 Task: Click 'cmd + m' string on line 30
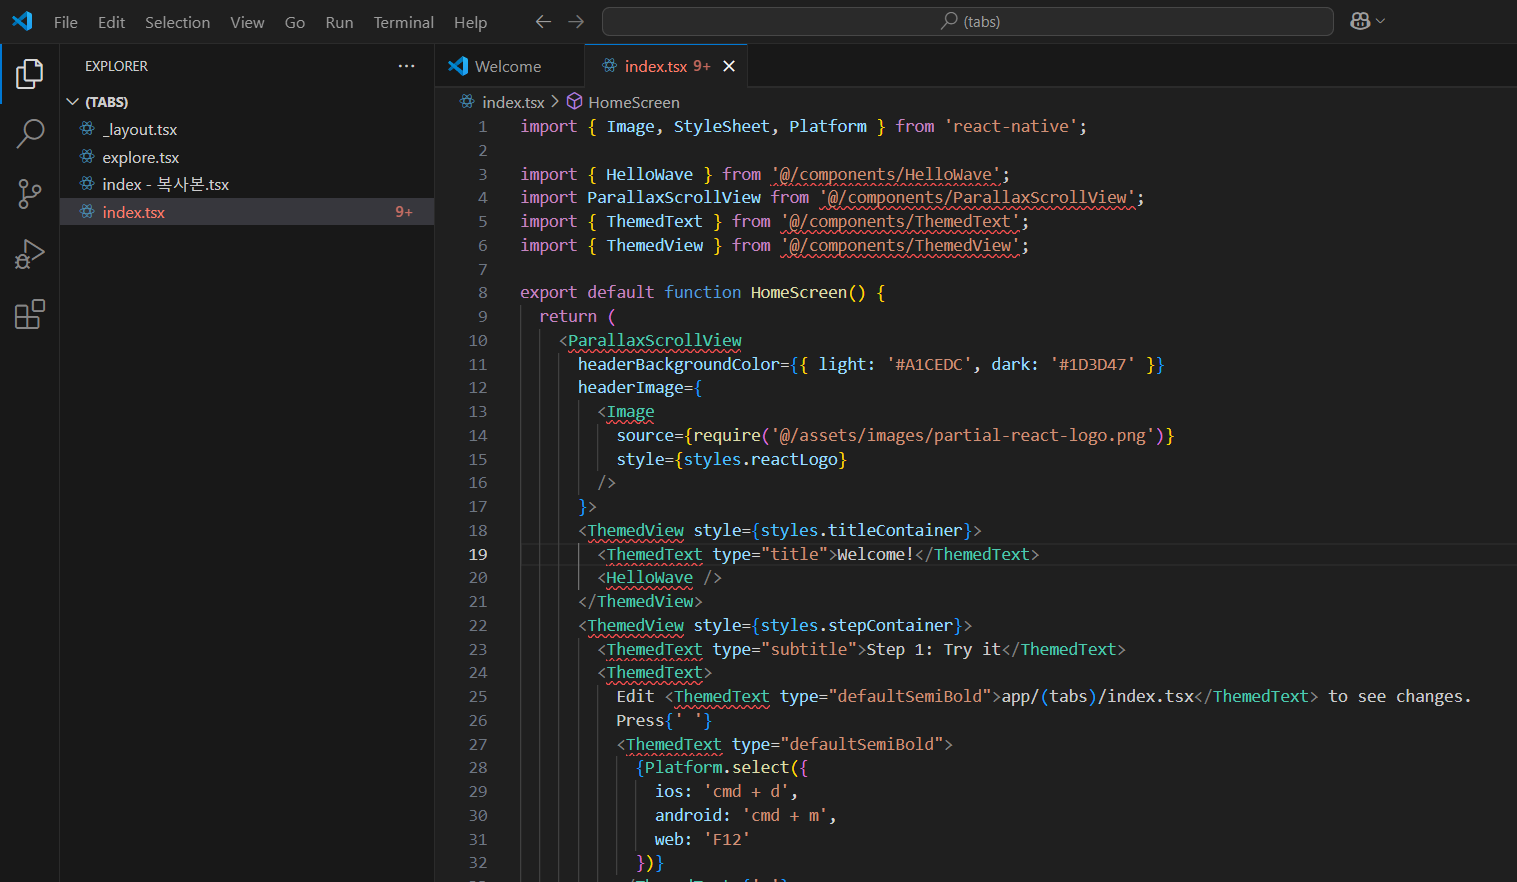coord(785,816)
